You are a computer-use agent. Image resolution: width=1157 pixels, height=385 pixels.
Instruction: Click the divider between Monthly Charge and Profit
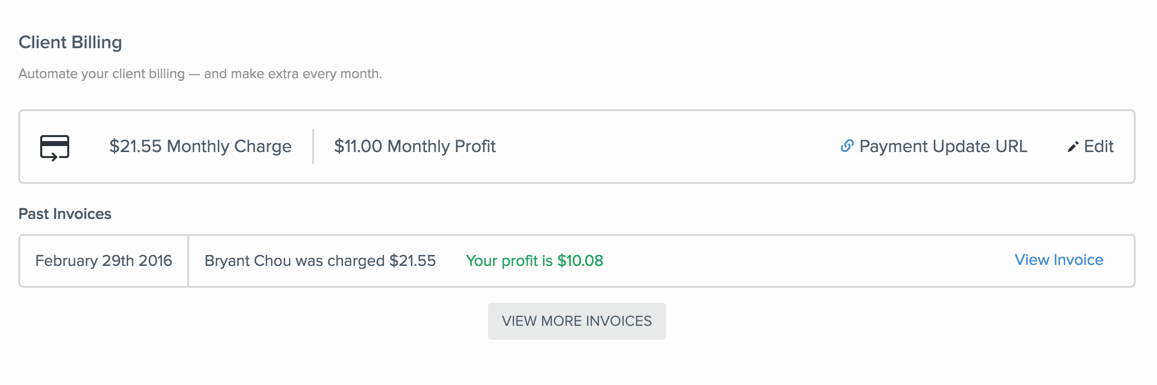(313, 146)
